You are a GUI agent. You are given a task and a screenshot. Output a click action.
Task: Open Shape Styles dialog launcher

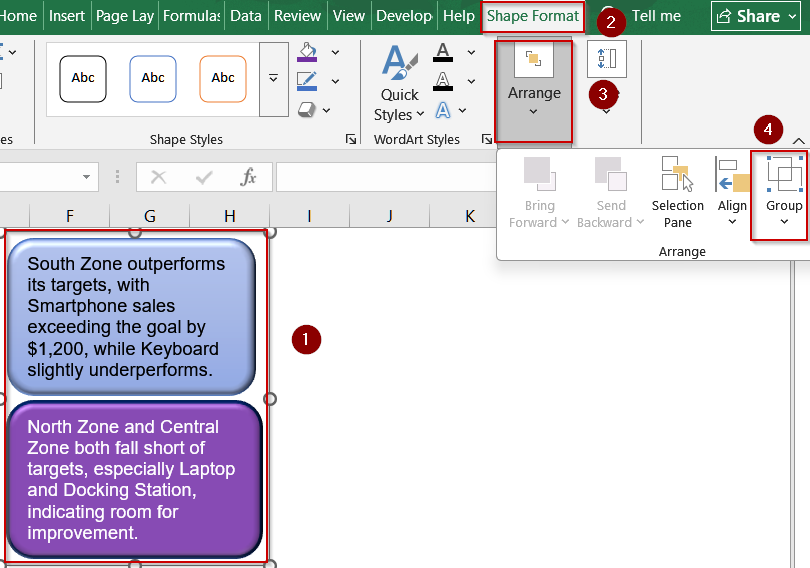351,139
